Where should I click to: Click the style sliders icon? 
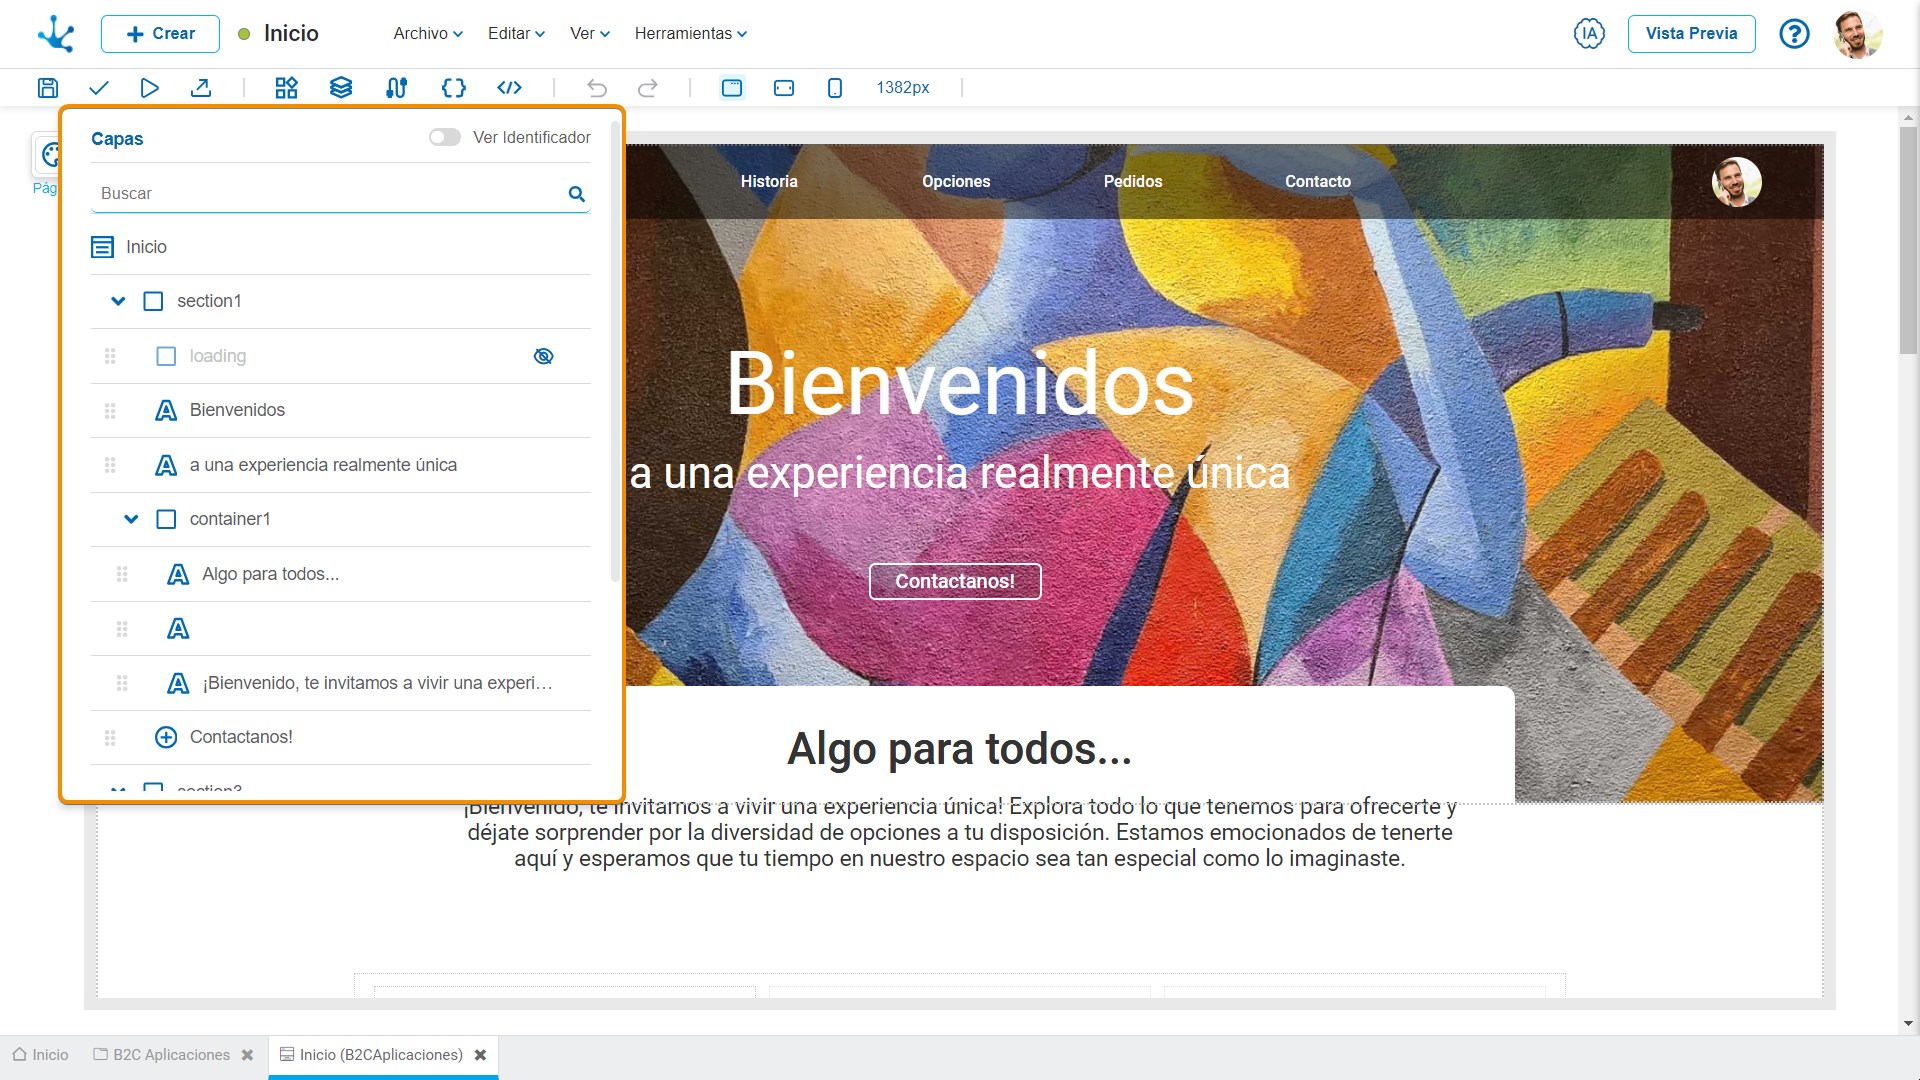(x=396, y=88)
